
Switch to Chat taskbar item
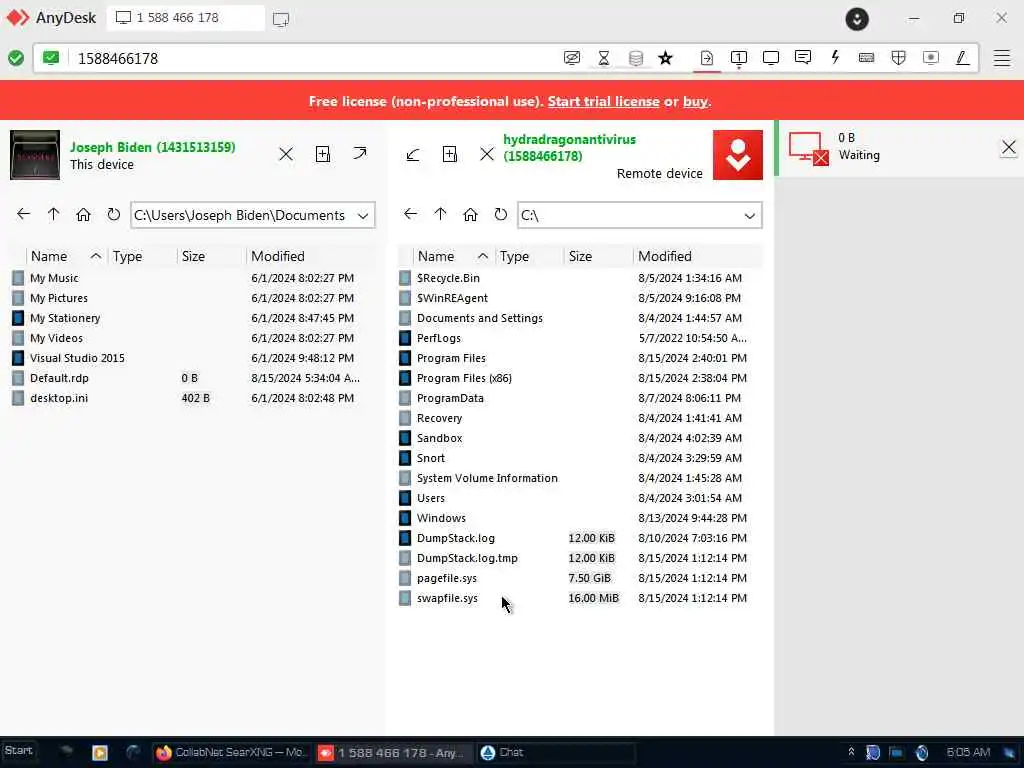[555, 752]
